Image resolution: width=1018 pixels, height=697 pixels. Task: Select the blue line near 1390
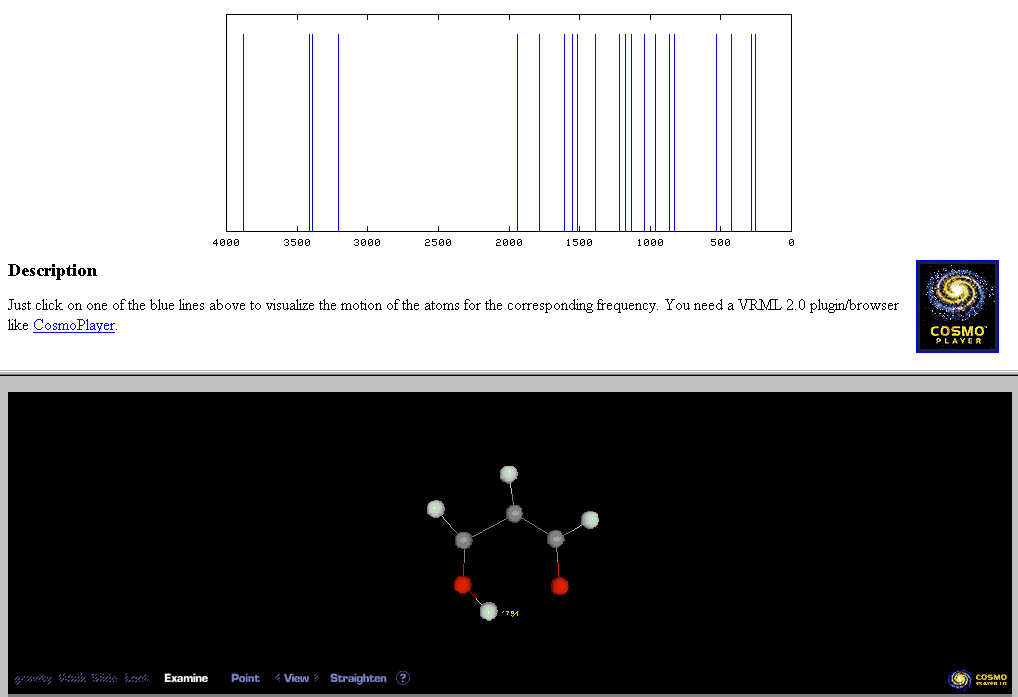click(x=595, y=132)
